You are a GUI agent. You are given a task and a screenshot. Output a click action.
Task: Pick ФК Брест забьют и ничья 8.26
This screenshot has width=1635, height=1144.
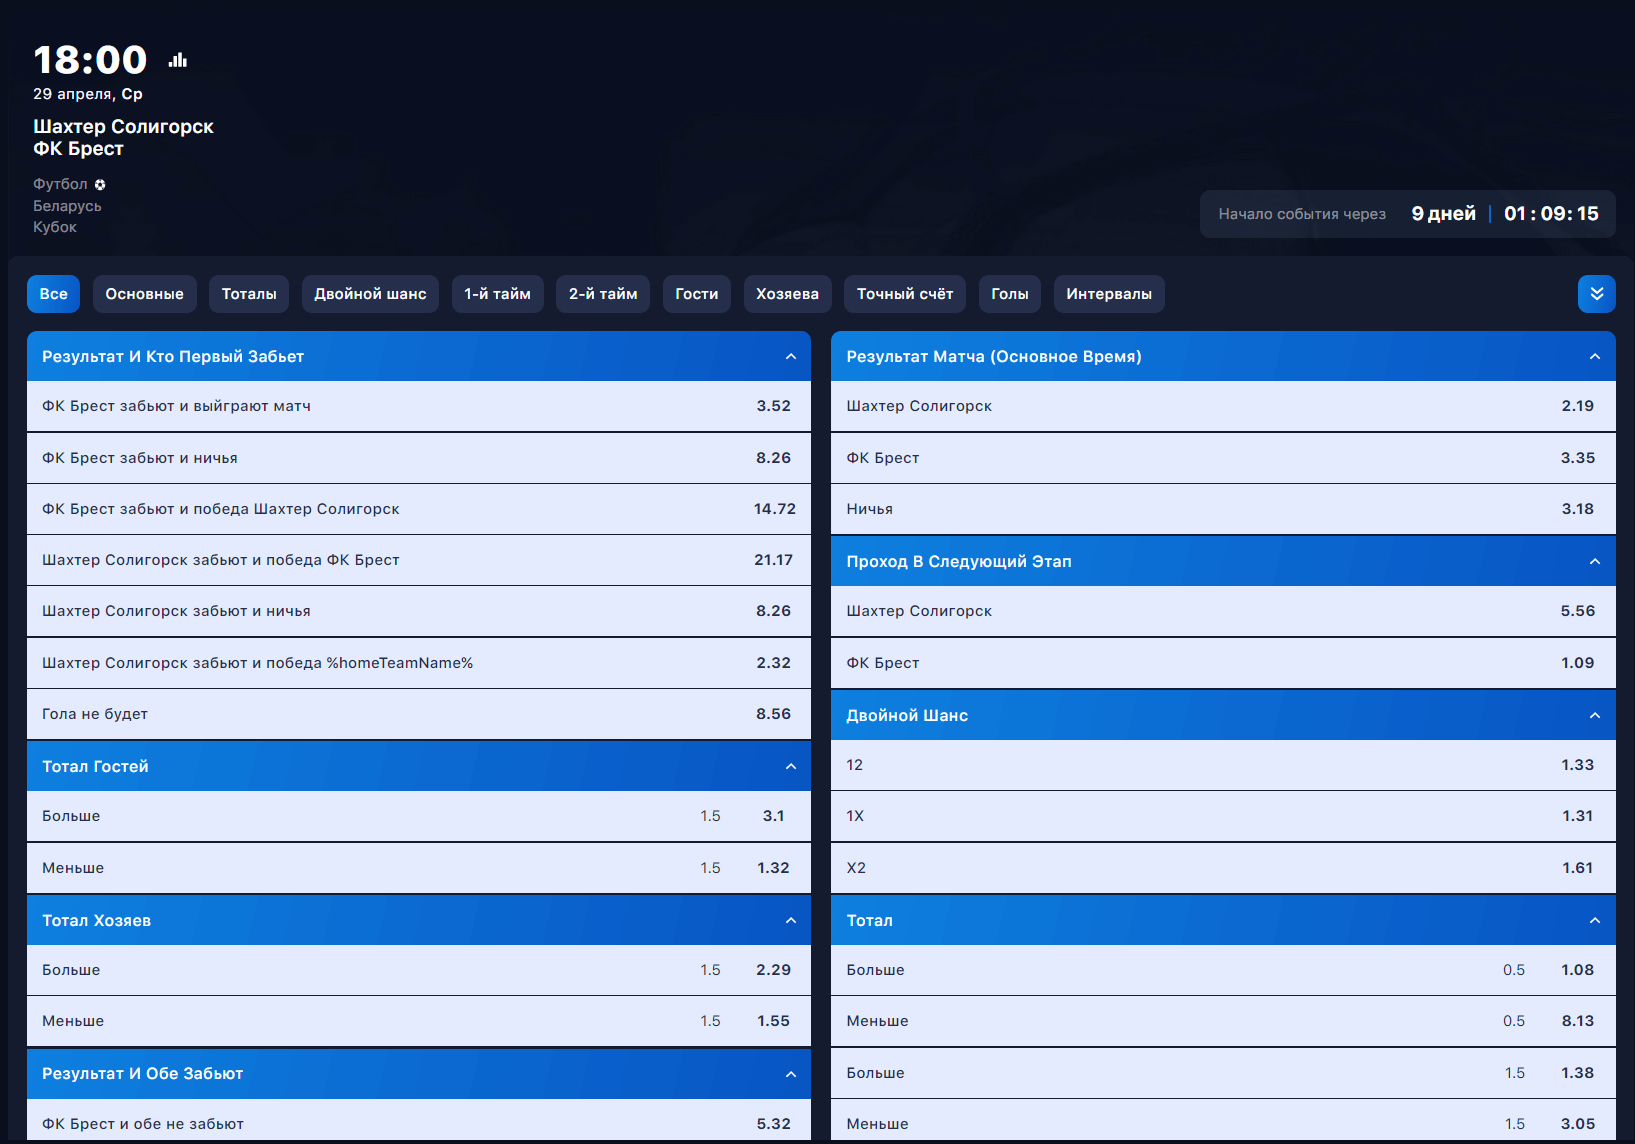click(419, 458)
